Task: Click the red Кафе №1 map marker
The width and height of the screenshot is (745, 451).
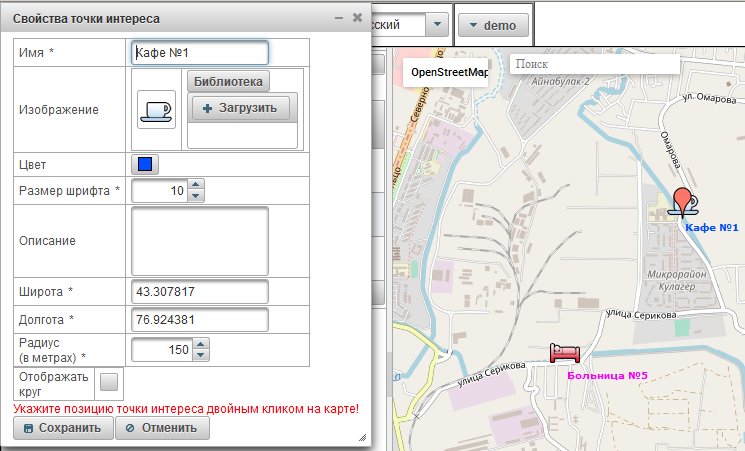Action: pos(684,200)
